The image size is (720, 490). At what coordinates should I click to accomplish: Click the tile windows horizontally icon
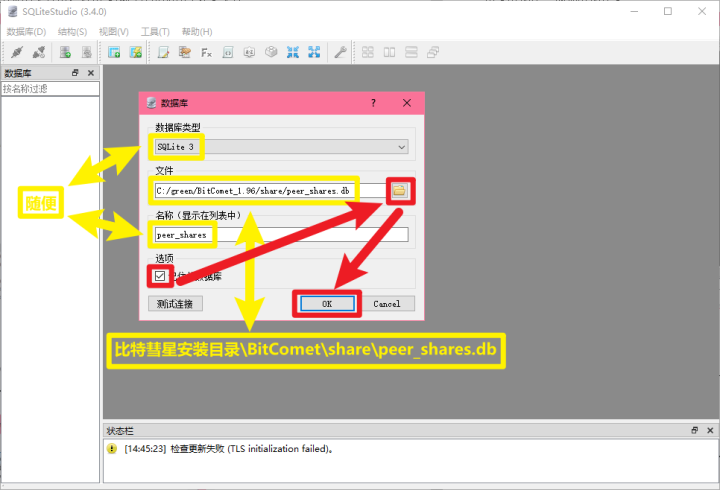click(411, 52)
